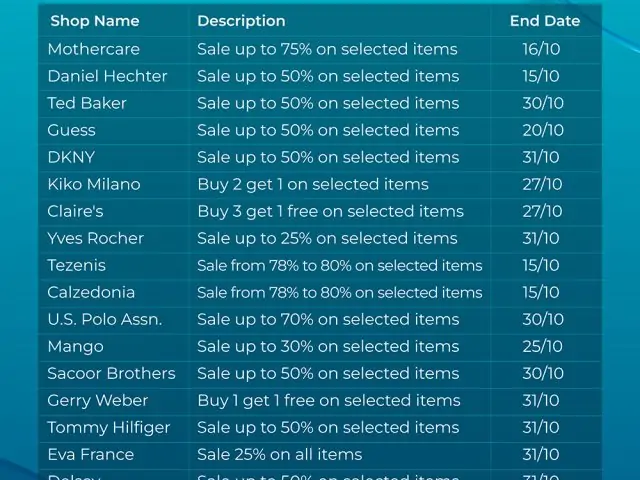The width and height of the screenshot is (640, 480).
Task: Select the Mothercare shop name
Action: 93,49
